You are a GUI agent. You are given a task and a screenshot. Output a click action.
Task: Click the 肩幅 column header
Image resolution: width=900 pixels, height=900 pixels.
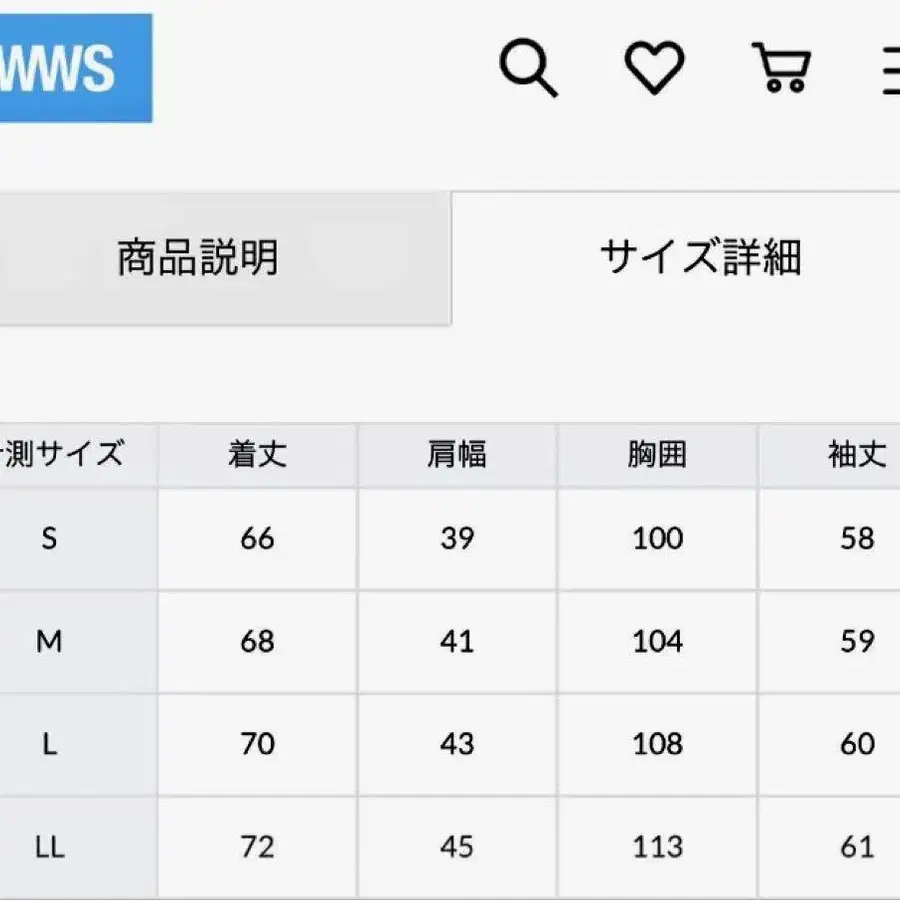tap(457, 455)
